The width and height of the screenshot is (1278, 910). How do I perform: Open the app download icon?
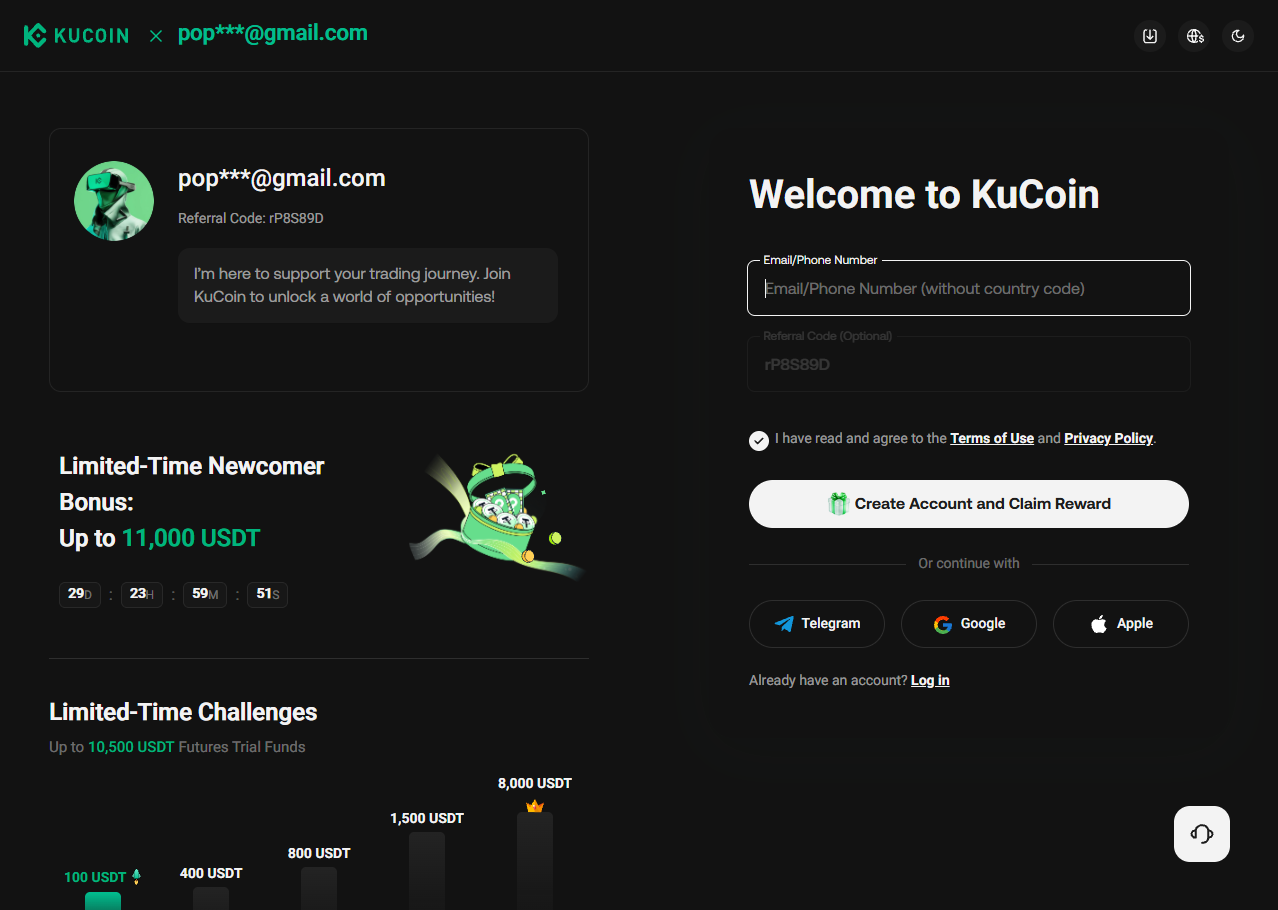[1149, 35]
